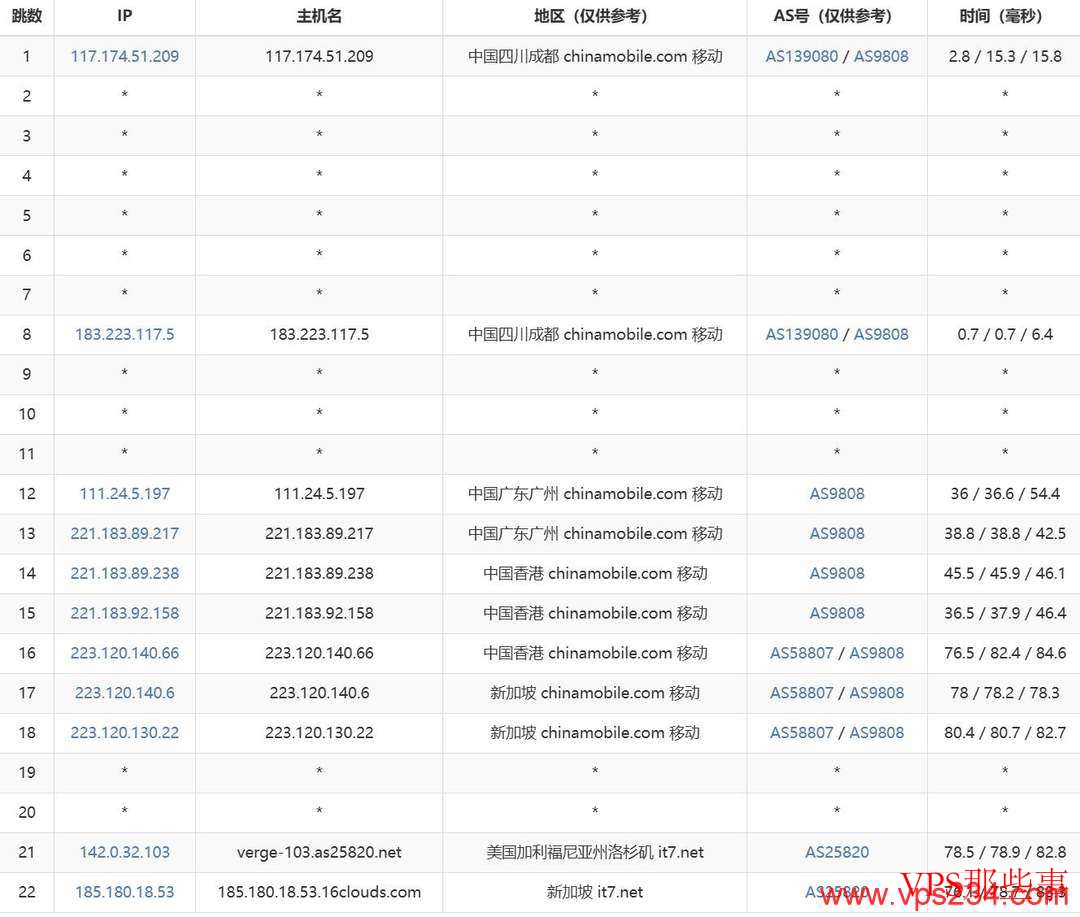Open the 223.120.130.22 IP link in hop 18
Screen dimensions: 1080x917
[x=125, y=733]
